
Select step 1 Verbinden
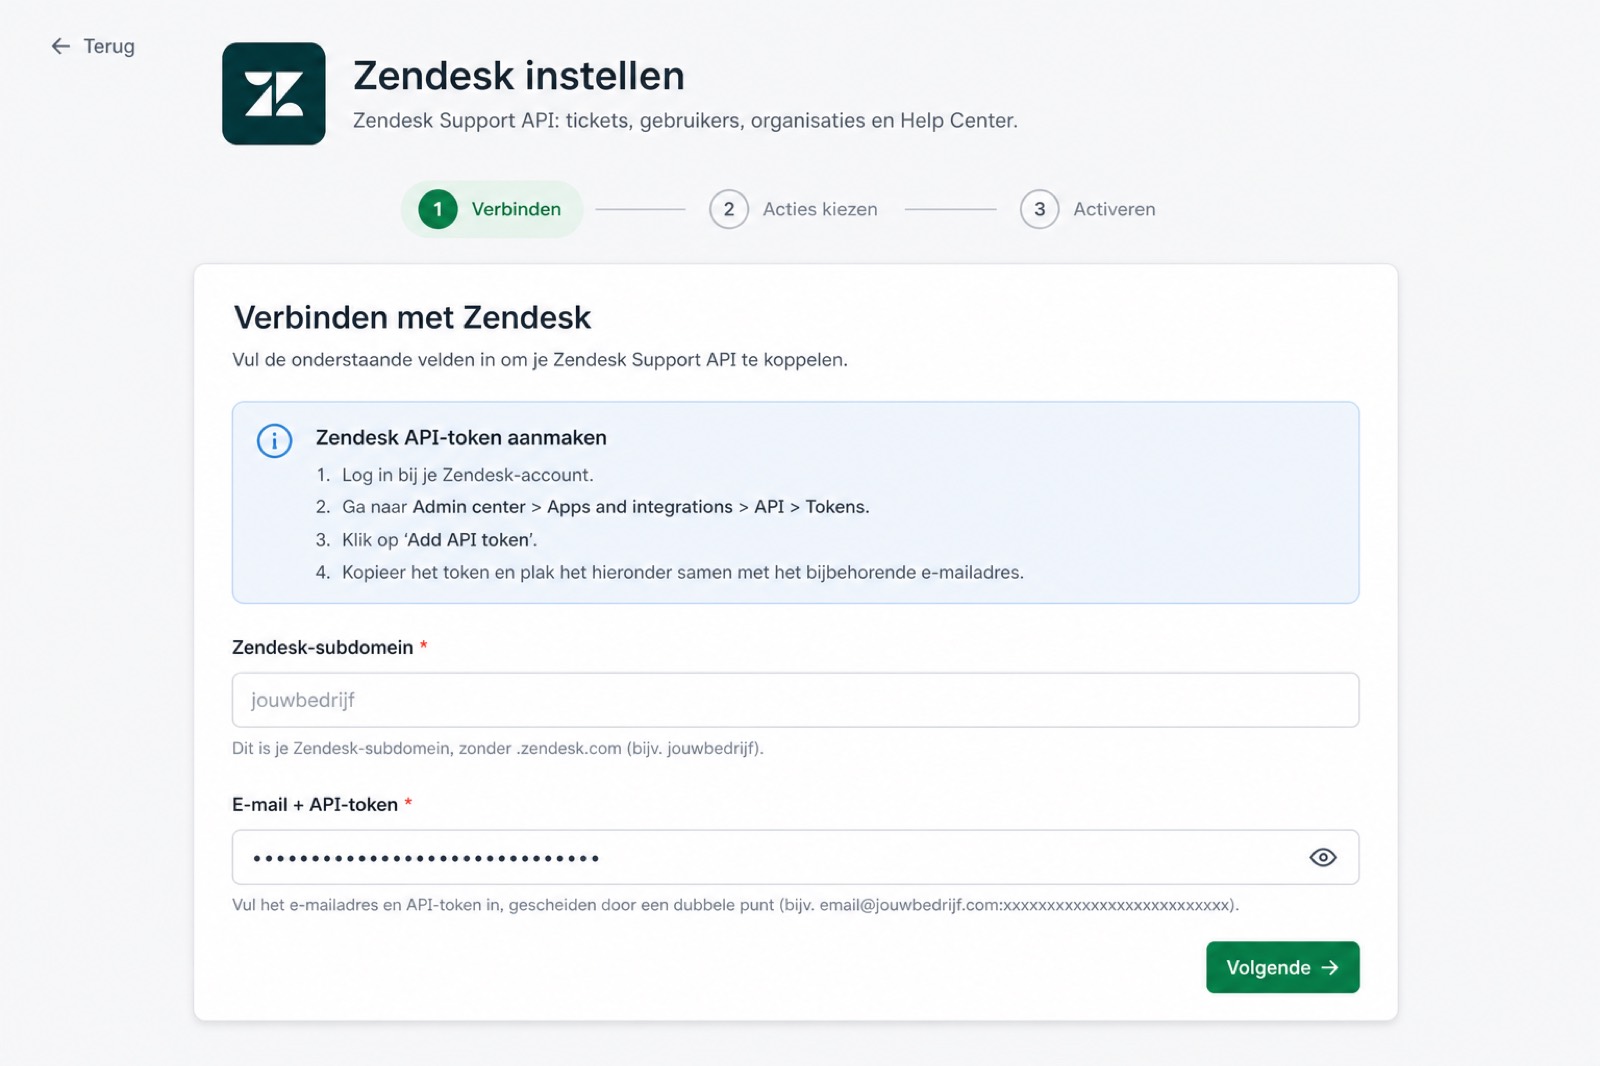coord(492,209)
